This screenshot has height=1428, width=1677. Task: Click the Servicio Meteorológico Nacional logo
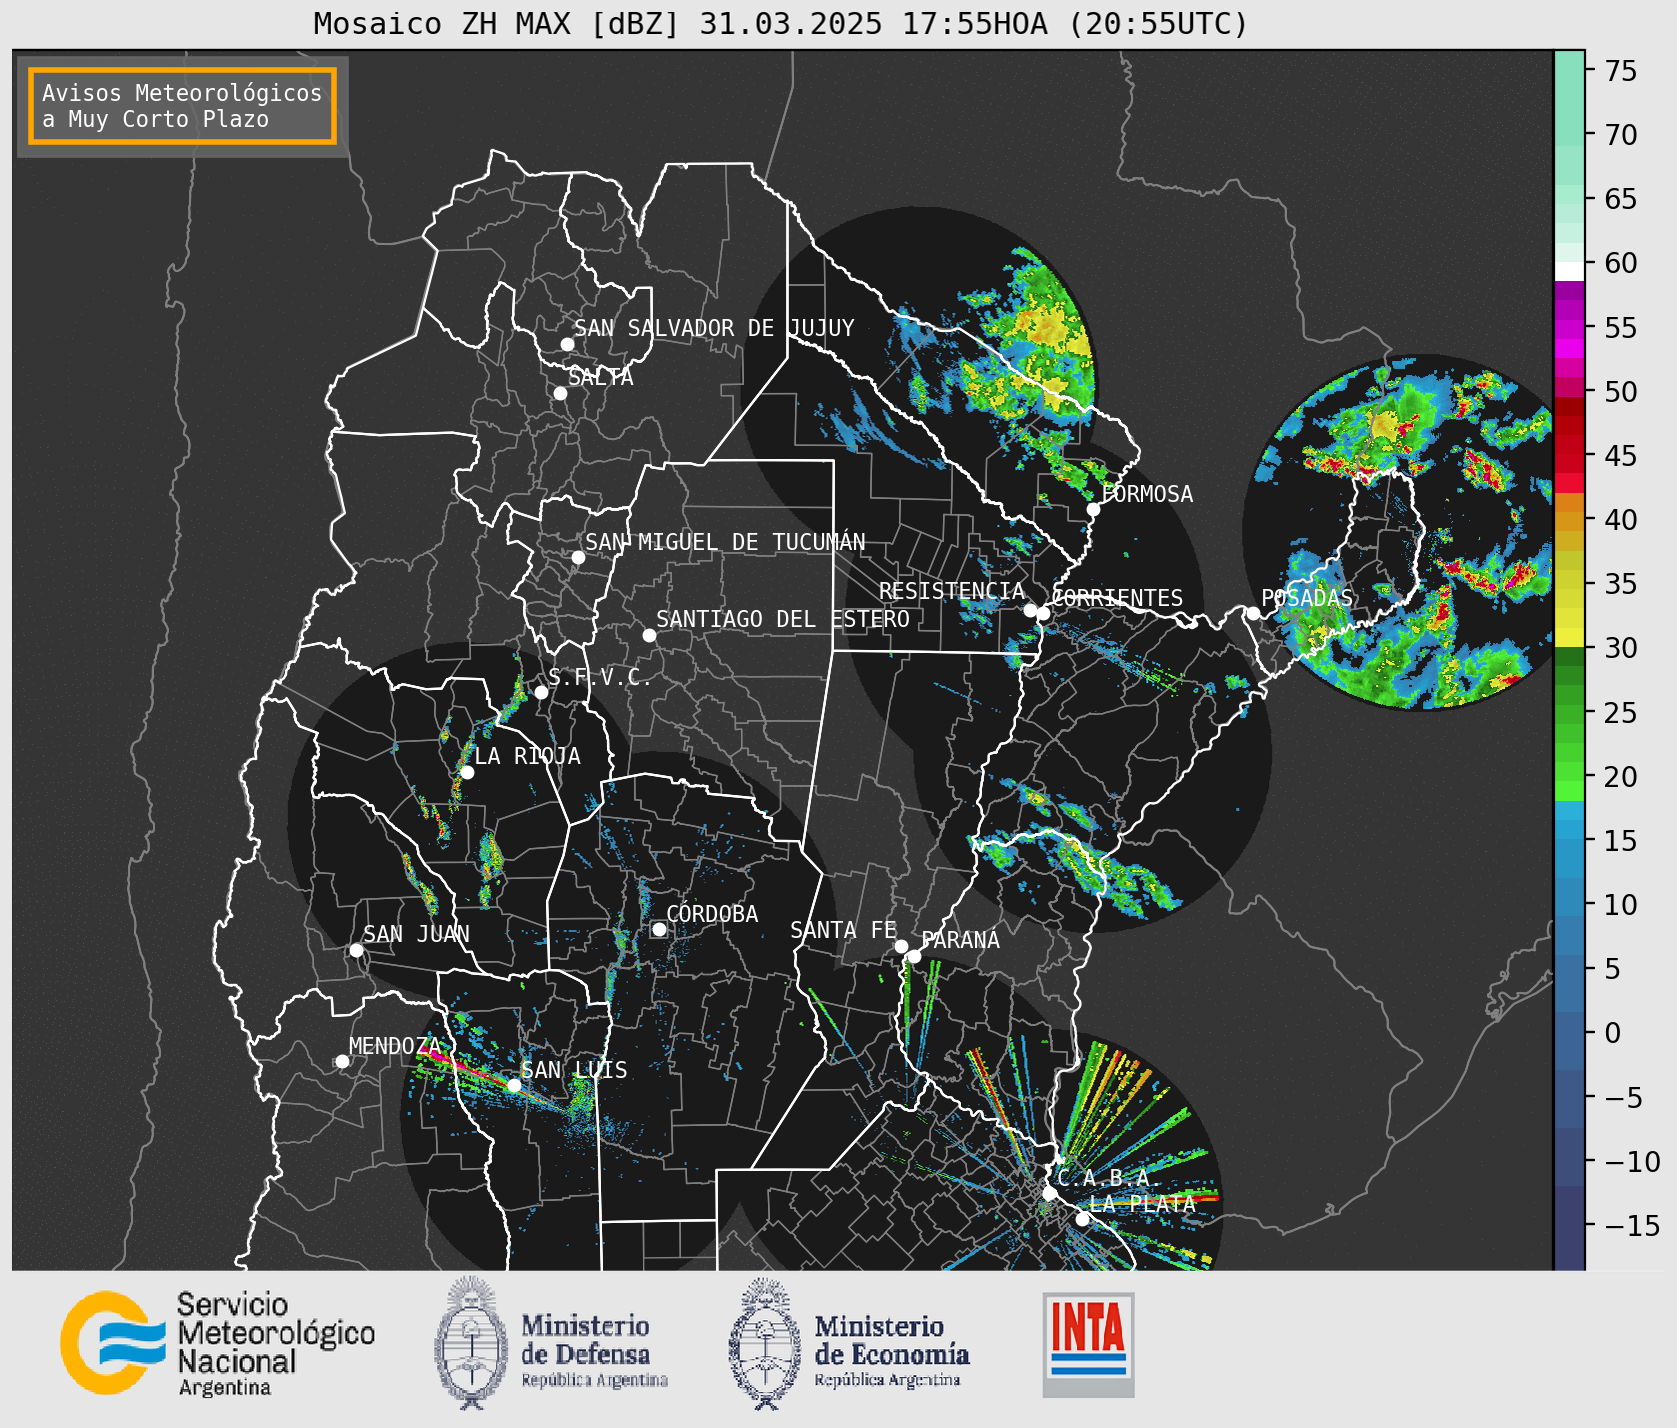(218, 1343)
